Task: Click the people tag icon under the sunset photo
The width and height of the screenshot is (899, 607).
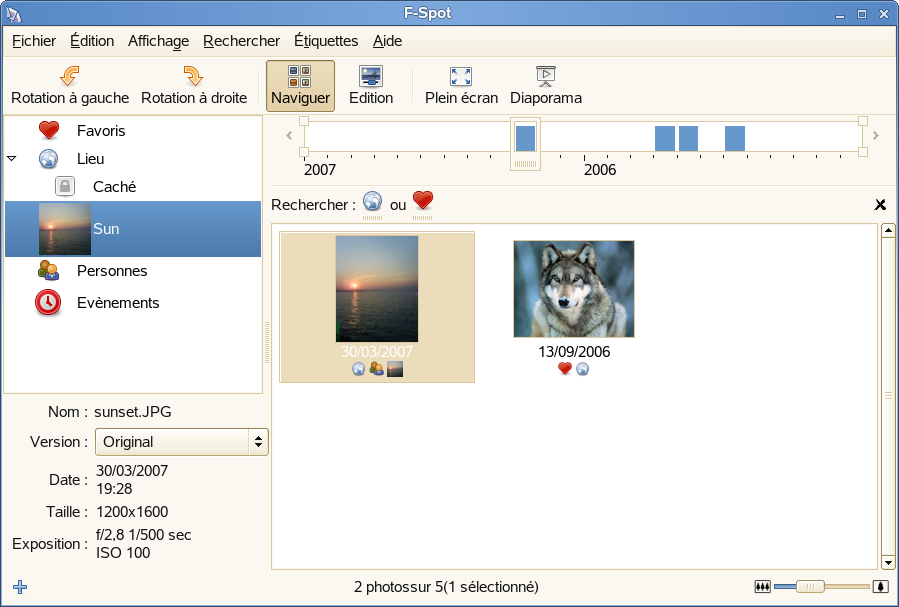Action: click(x=377, y=369)
